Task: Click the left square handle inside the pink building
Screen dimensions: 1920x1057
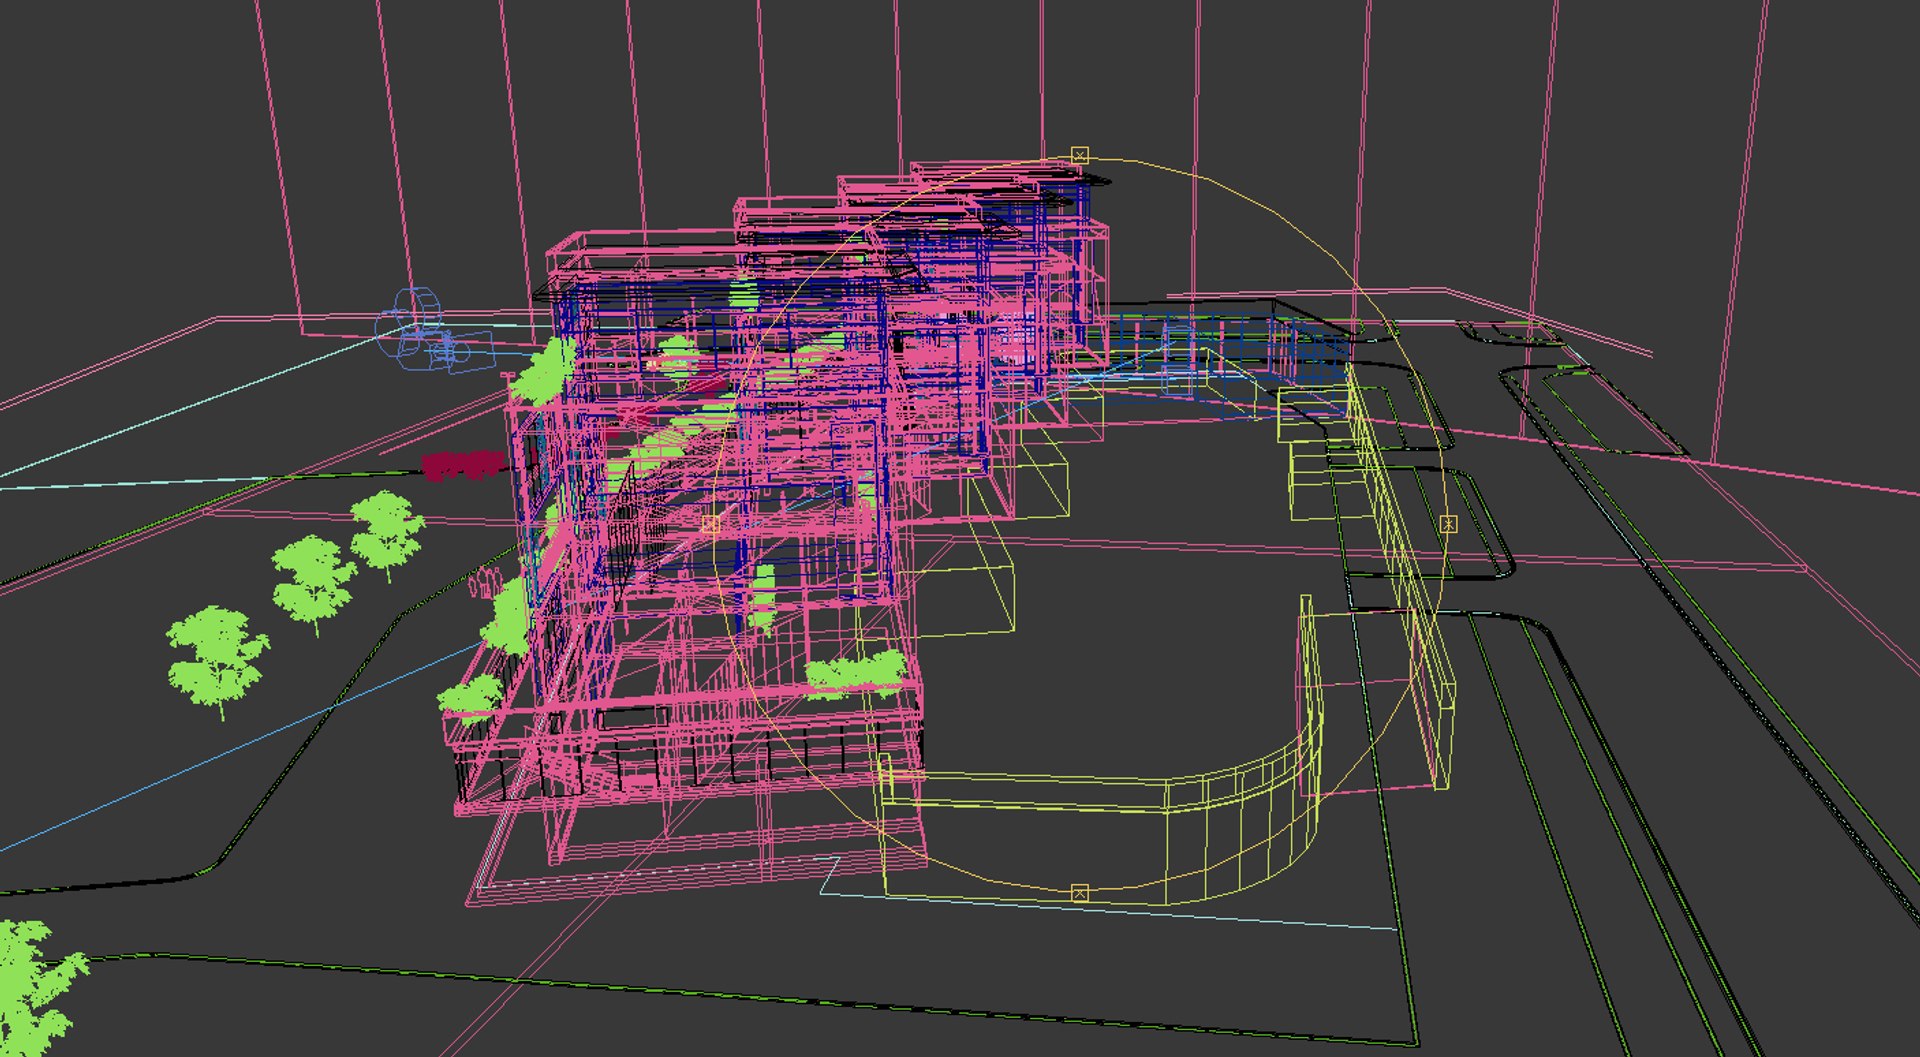Action: [x=710, y=524]
